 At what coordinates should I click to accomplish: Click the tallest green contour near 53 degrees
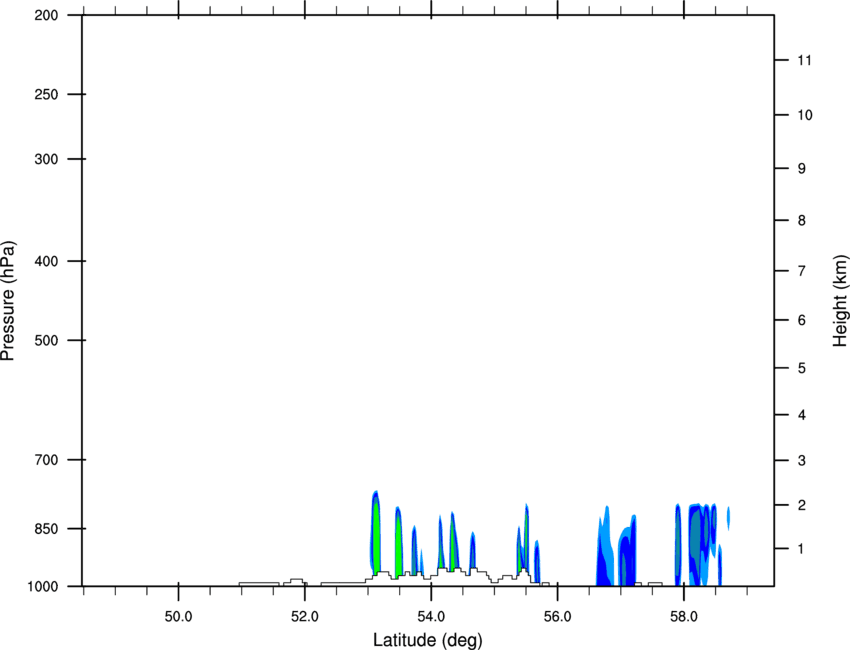376,537
